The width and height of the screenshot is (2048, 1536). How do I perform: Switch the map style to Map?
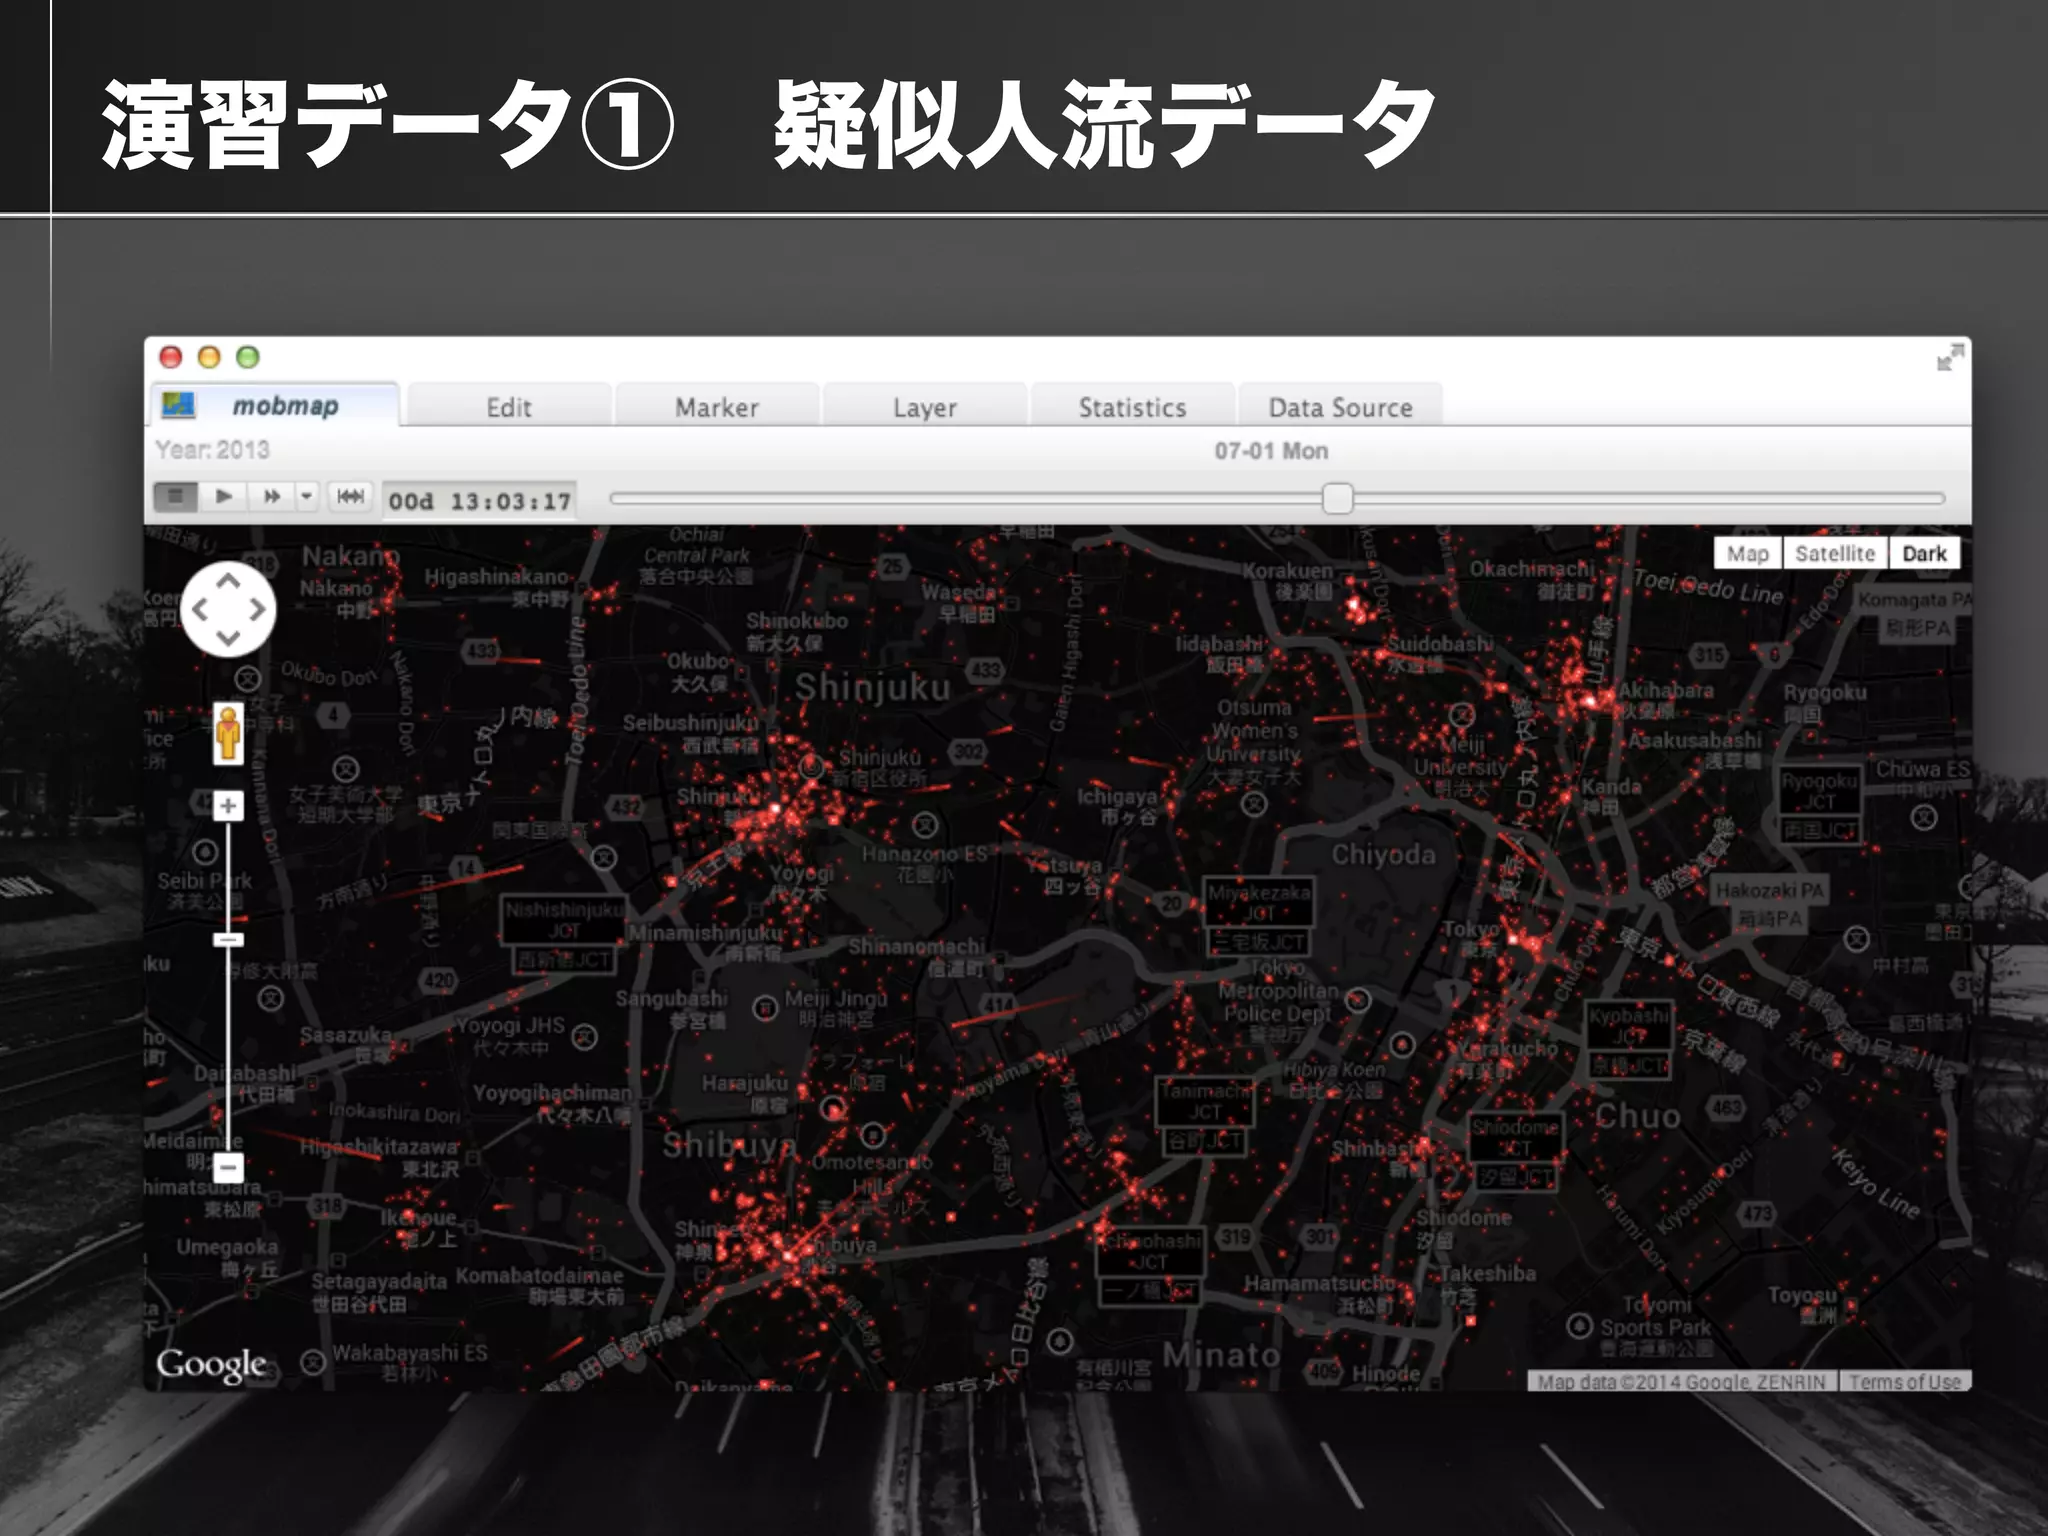[1747, 554]
